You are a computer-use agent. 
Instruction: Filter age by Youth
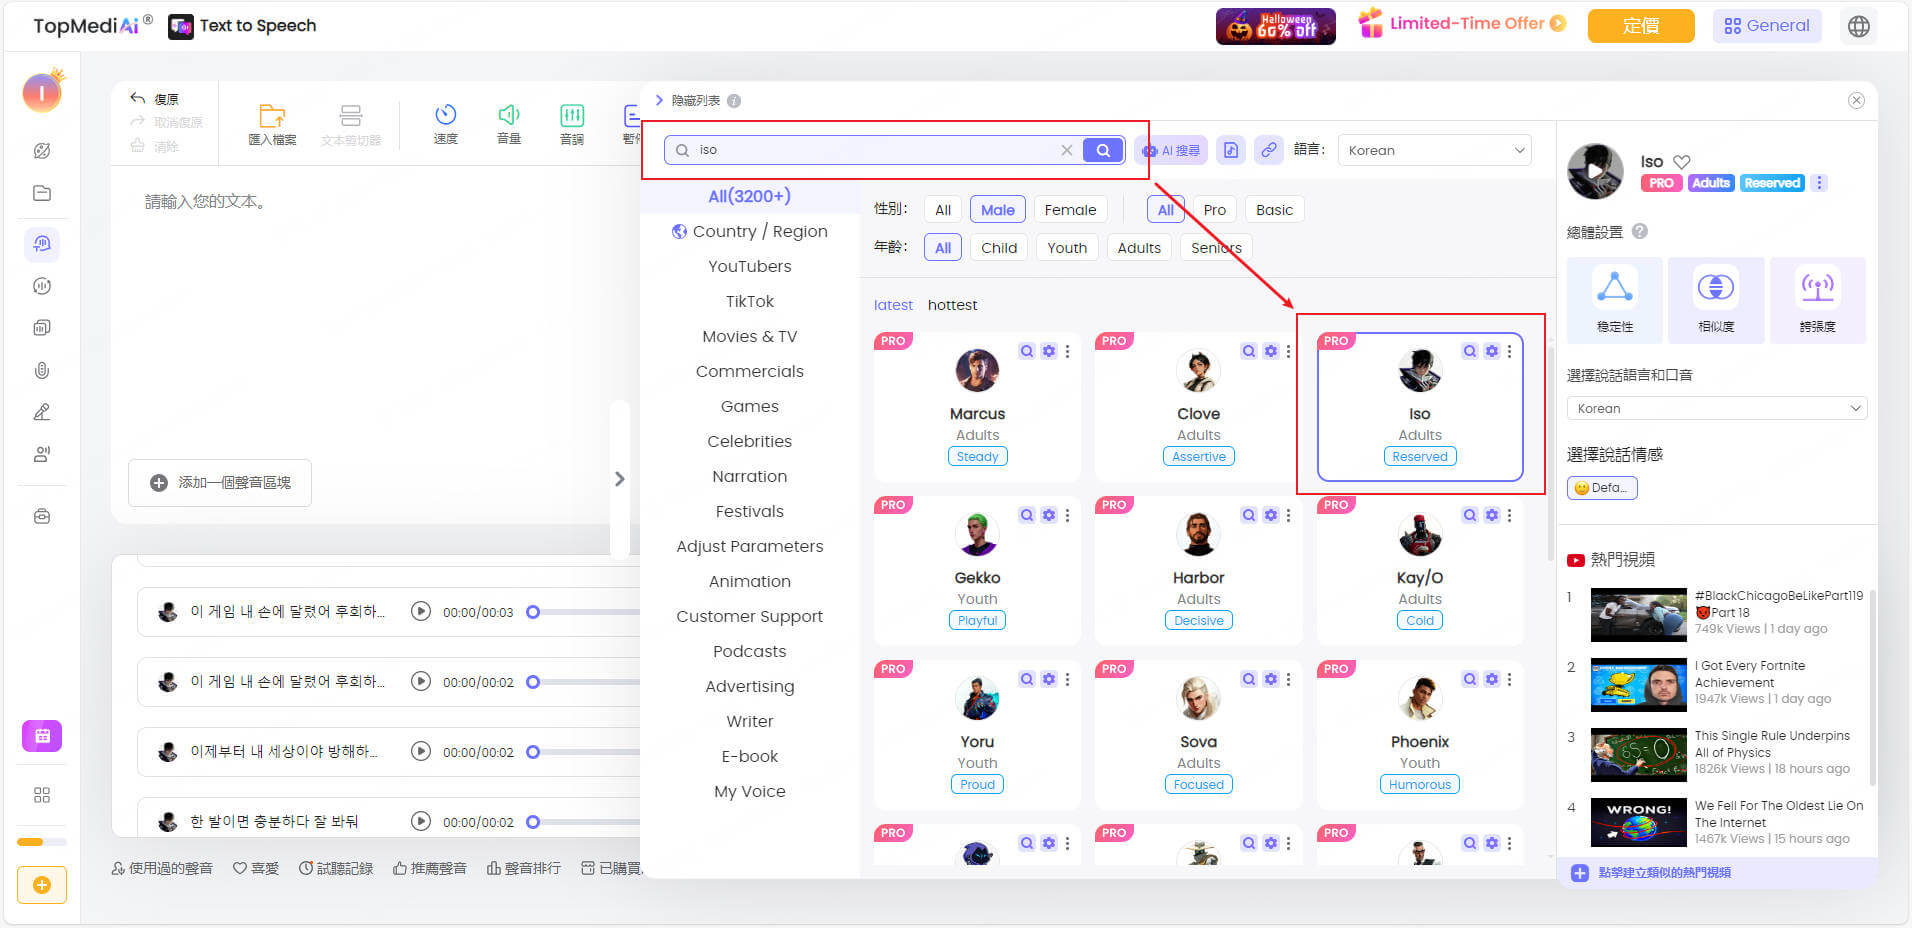tap(1067, 248)
